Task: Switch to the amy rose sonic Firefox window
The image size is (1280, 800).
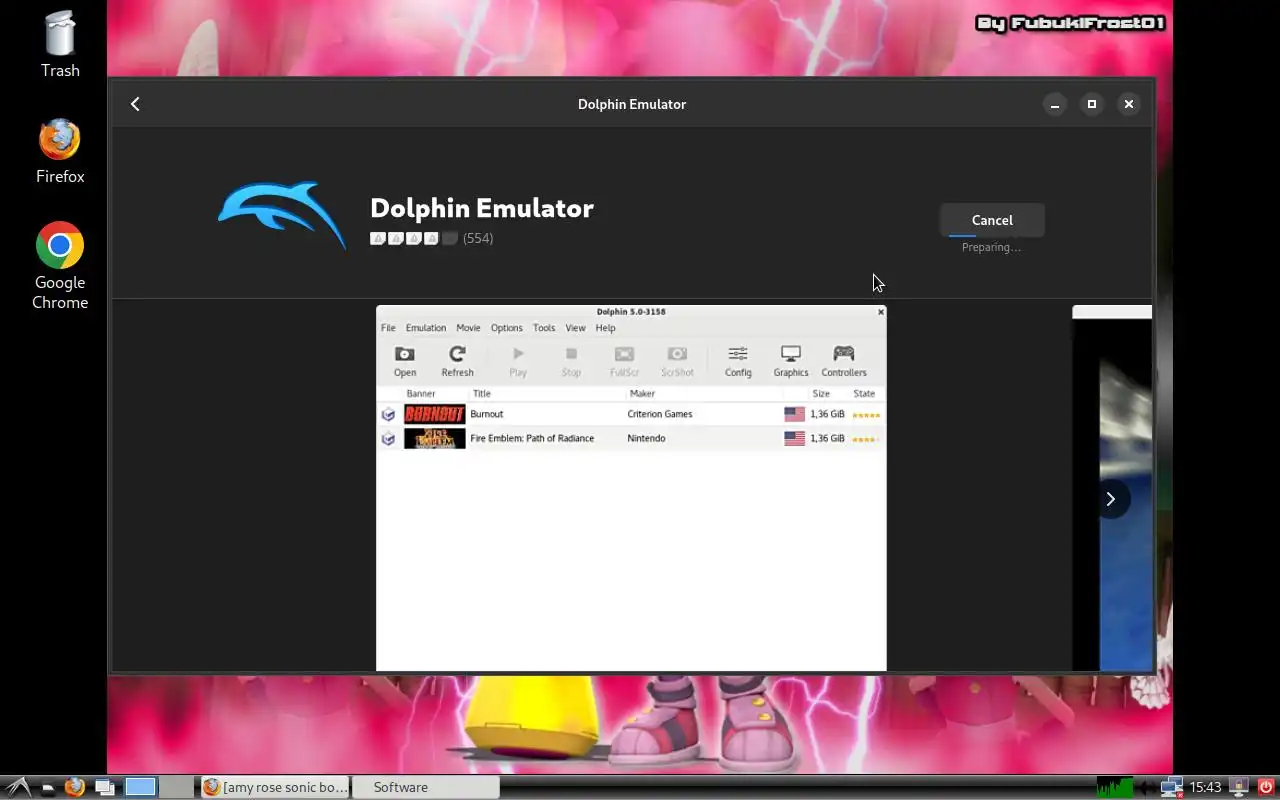Action: (x=275, y=787)
